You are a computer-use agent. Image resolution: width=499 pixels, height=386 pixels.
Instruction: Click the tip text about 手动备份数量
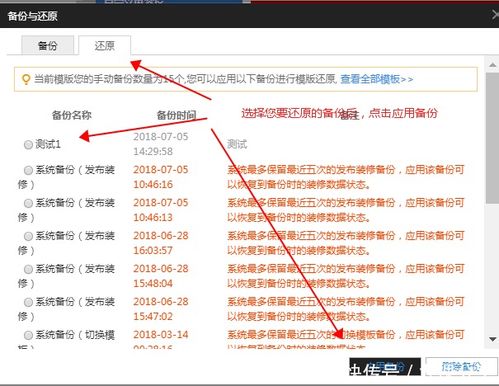(186, 79)
